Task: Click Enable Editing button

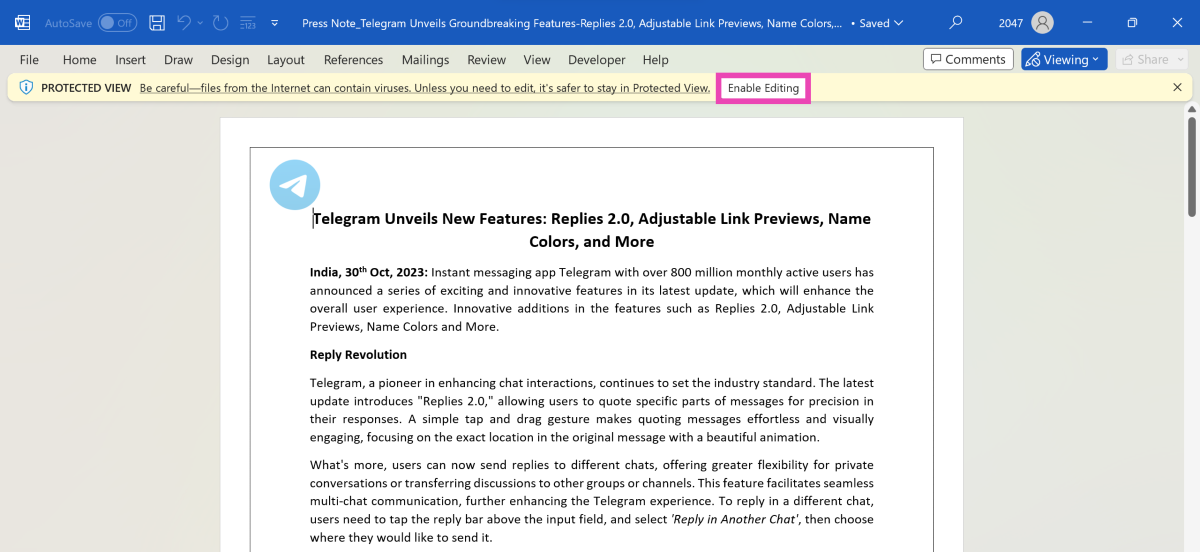Action: point(763,88)
